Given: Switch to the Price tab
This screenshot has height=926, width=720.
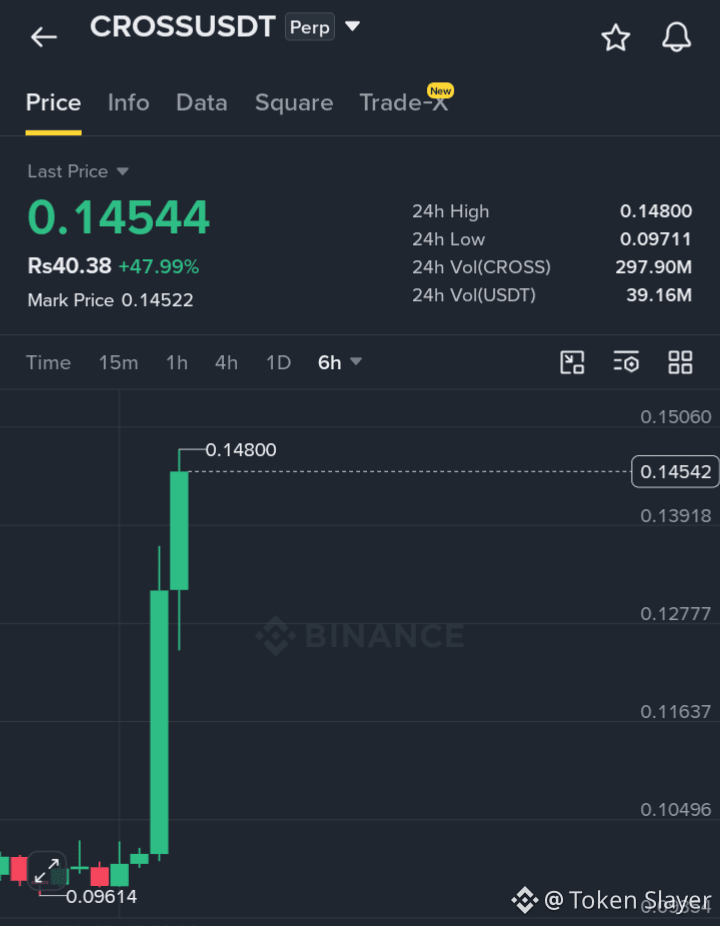Looking at the screenshot, I should 53,103.
